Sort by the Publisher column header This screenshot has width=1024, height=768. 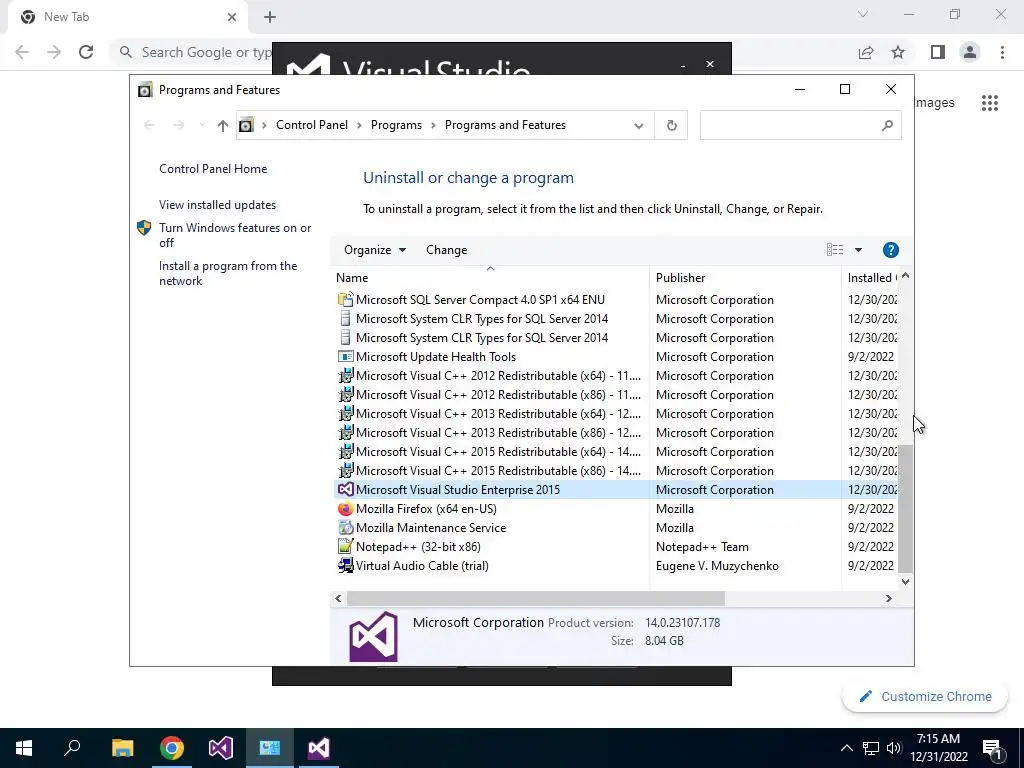745,278
